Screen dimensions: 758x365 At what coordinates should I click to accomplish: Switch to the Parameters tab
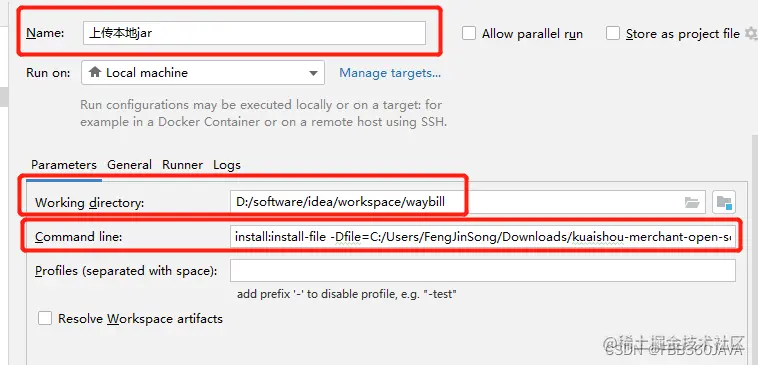tap(64, 165)
